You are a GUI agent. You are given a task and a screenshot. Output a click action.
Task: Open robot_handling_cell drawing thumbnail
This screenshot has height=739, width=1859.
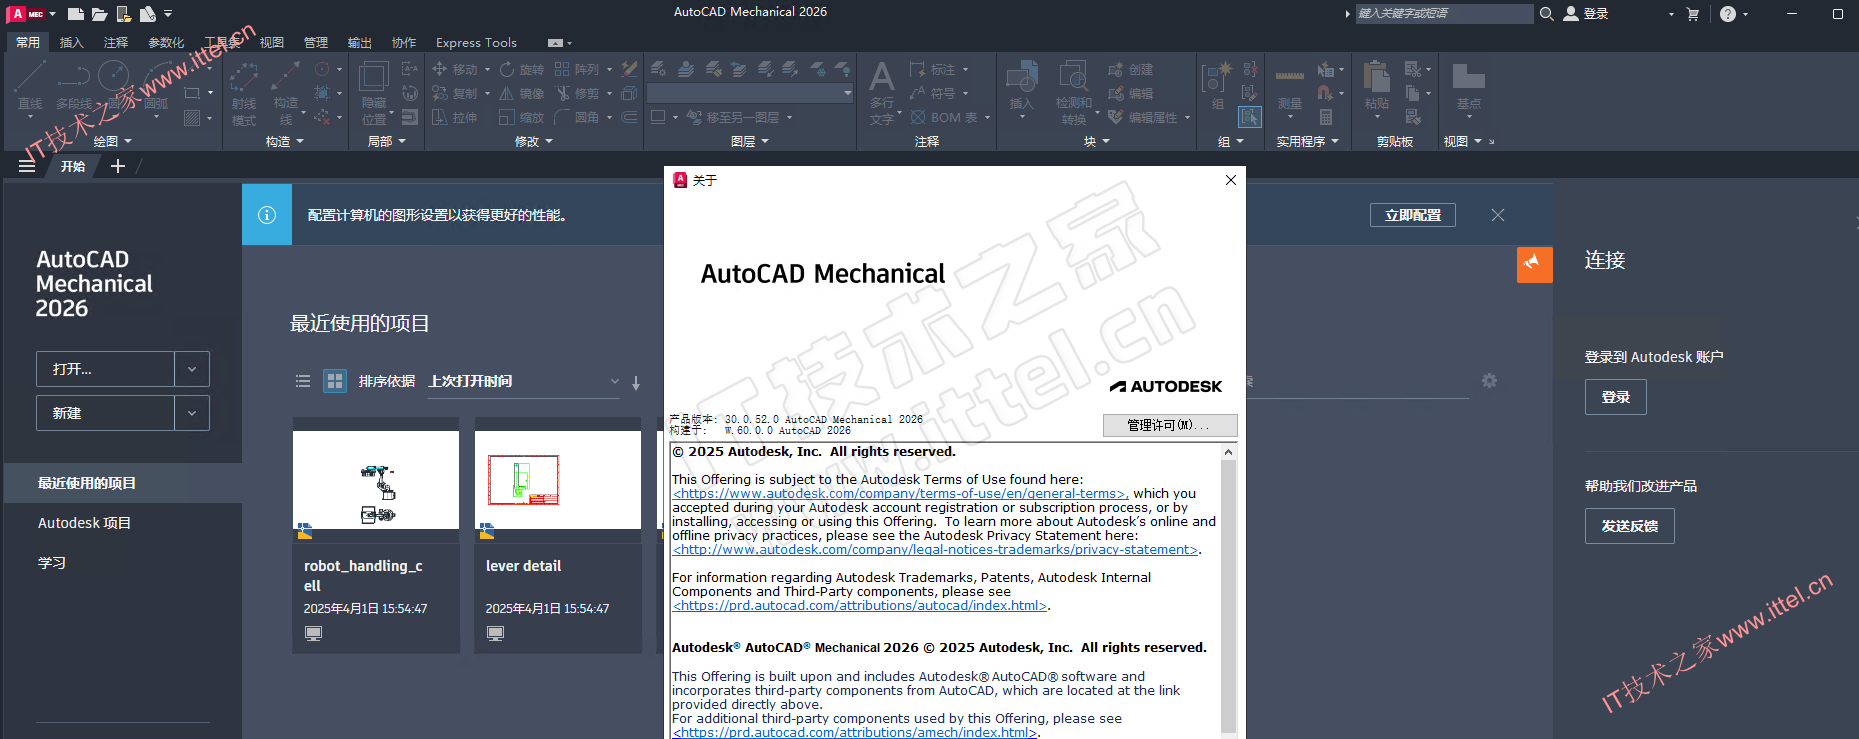tap(376, 480)
